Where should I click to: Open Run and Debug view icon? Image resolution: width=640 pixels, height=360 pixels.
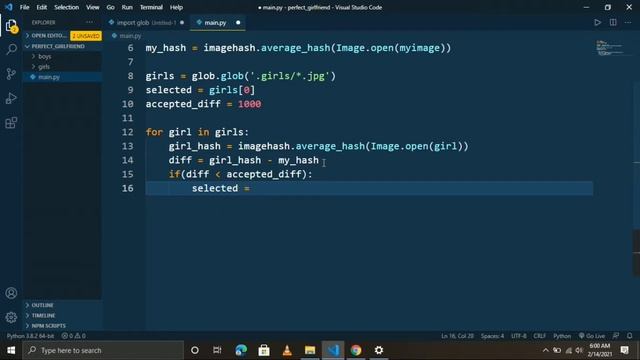(x=11, y=98)
